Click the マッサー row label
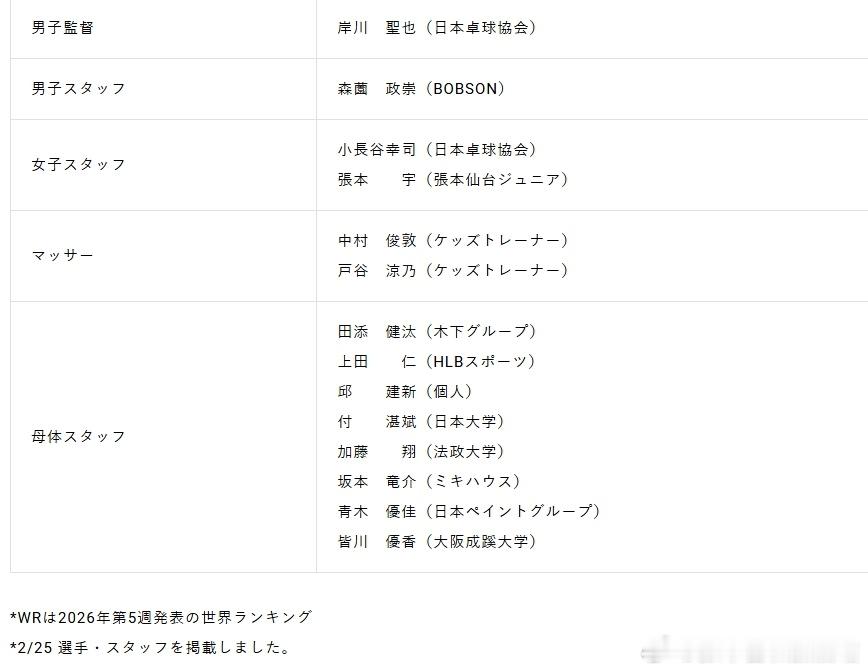Viewport: 868px width, 671px height. [x=63, y=255]
